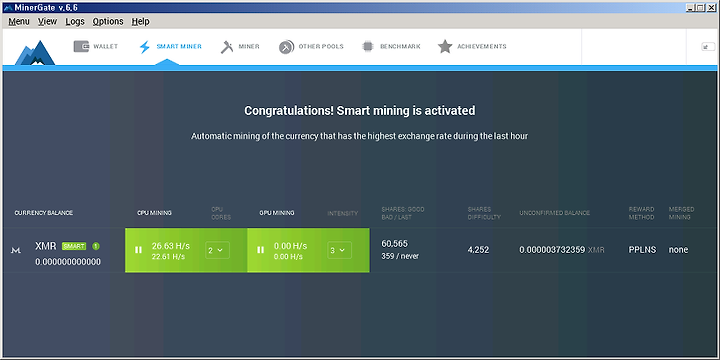The width and height of the screenshot is (720, 360).
Task: Switch to the Wallet tab
Action: click(x=106, y=46)
